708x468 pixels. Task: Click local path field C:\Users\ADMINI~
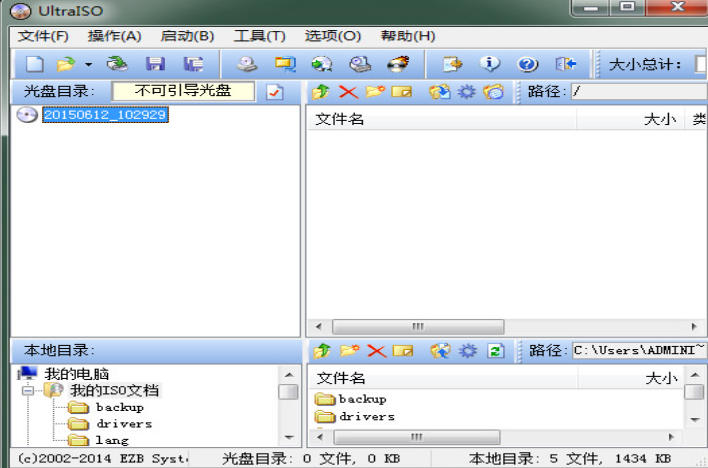(x=640, y=351)
